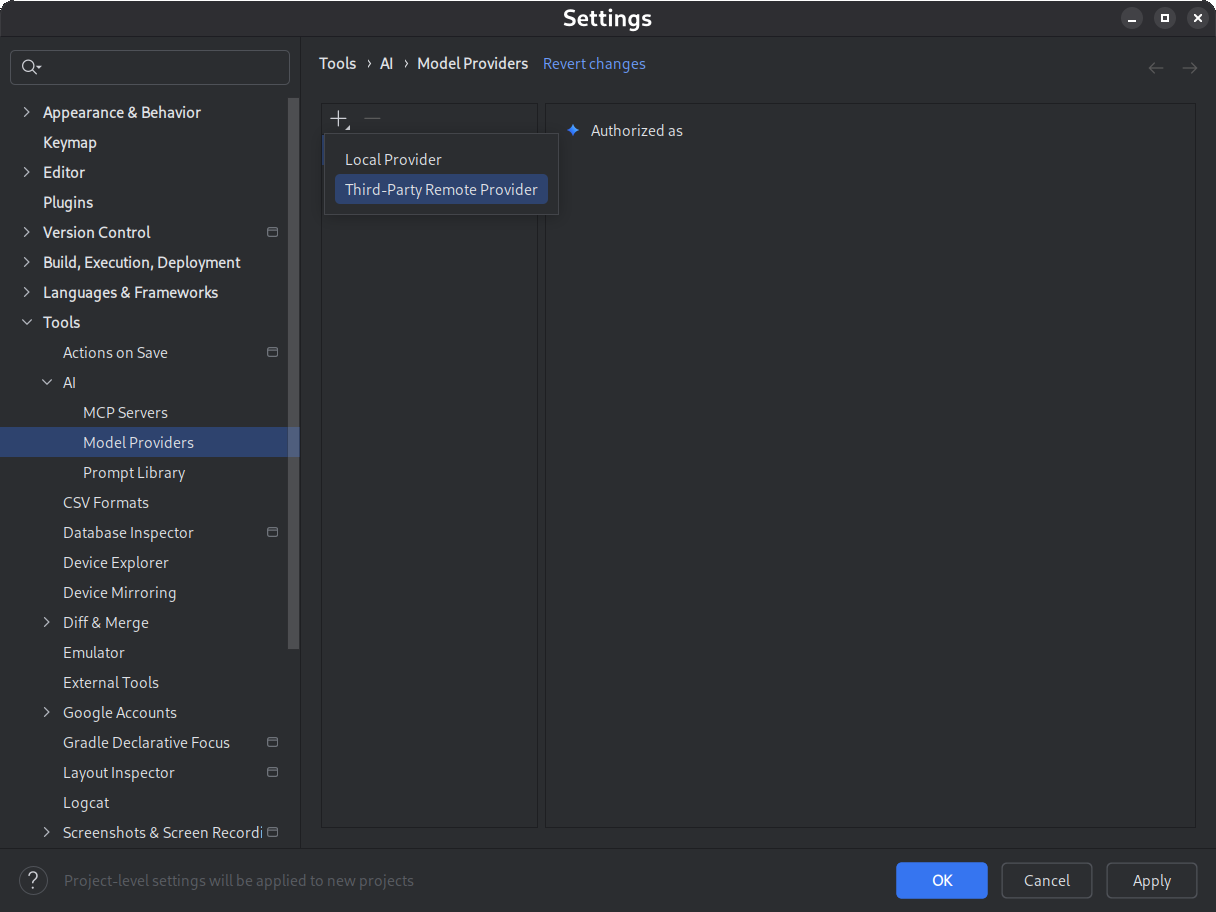
Task: Click the icon beside Layout Inspector
Action: tap(272, 772)
